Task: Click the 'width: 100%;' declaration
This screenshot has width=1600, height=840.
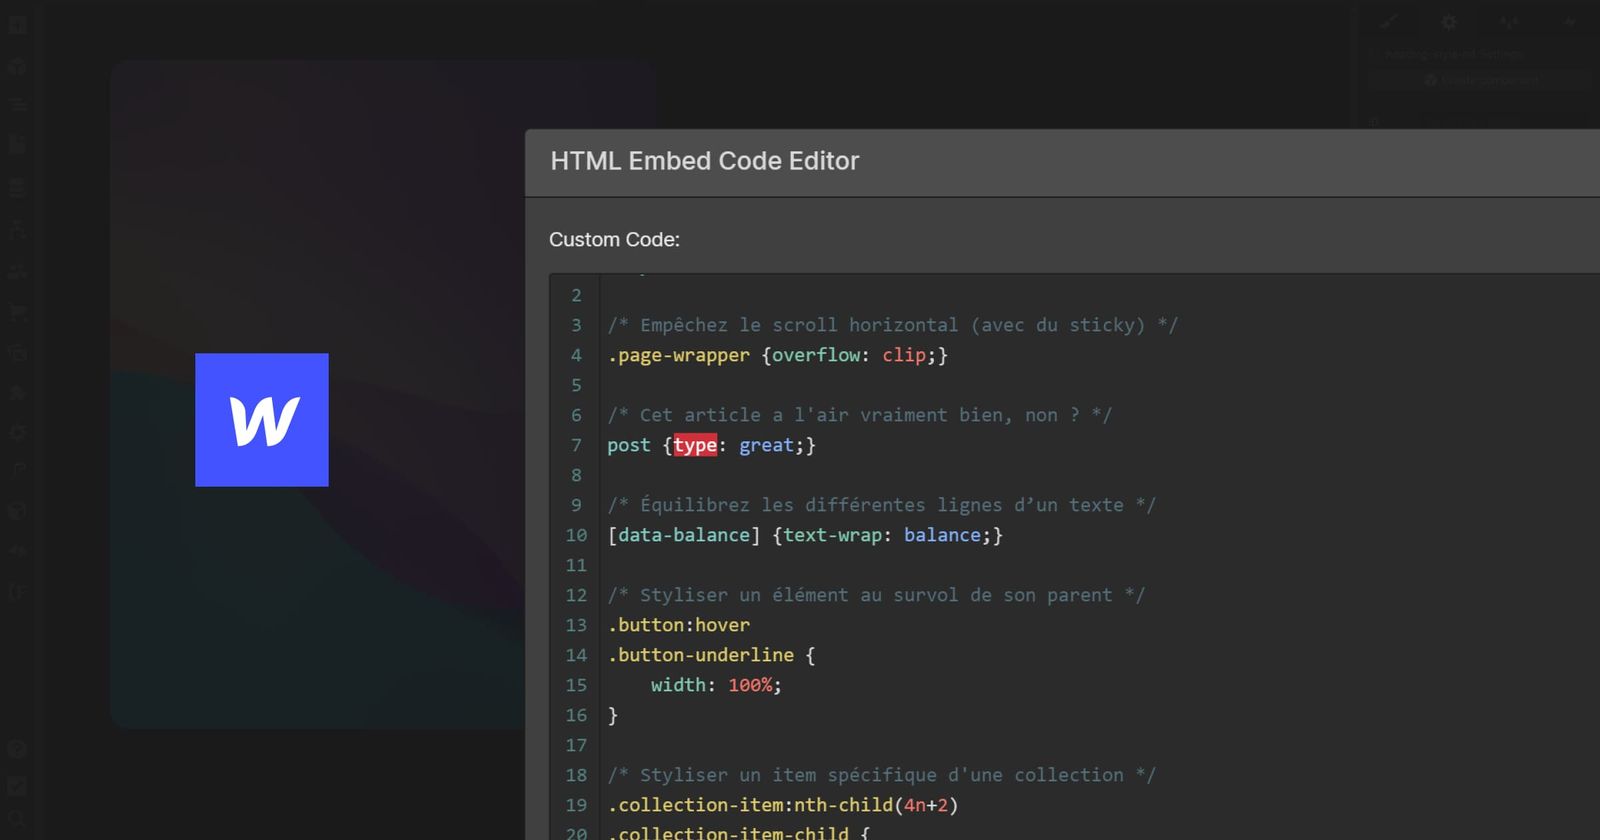Action: click(x=716, y=685)
